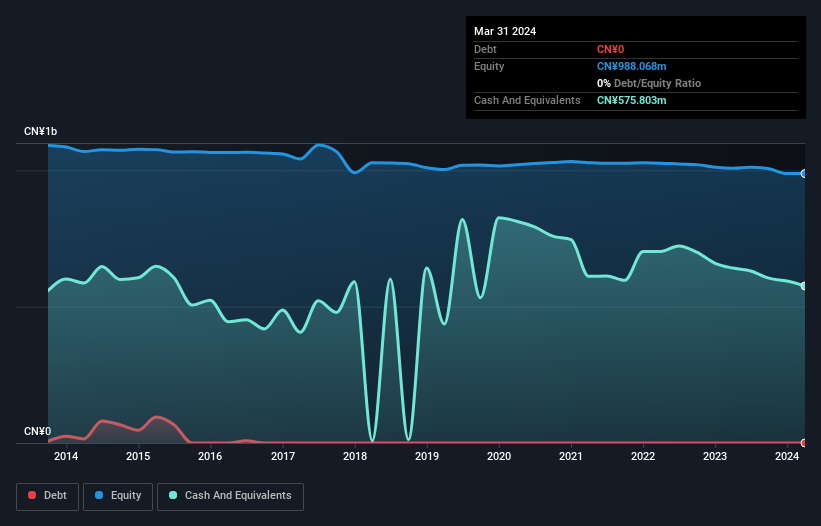Click the 2017 x-axis label
The image size is (821, 526).
click(x=283, y=456)
